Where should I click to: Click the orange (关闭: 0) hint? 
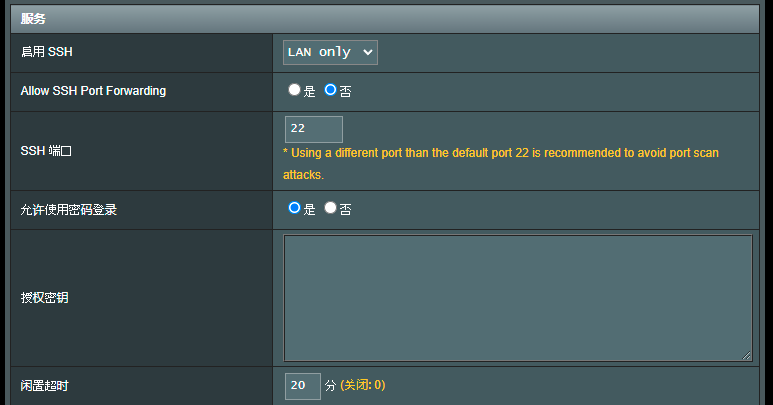pyautogui.click(x=363, y=385)
